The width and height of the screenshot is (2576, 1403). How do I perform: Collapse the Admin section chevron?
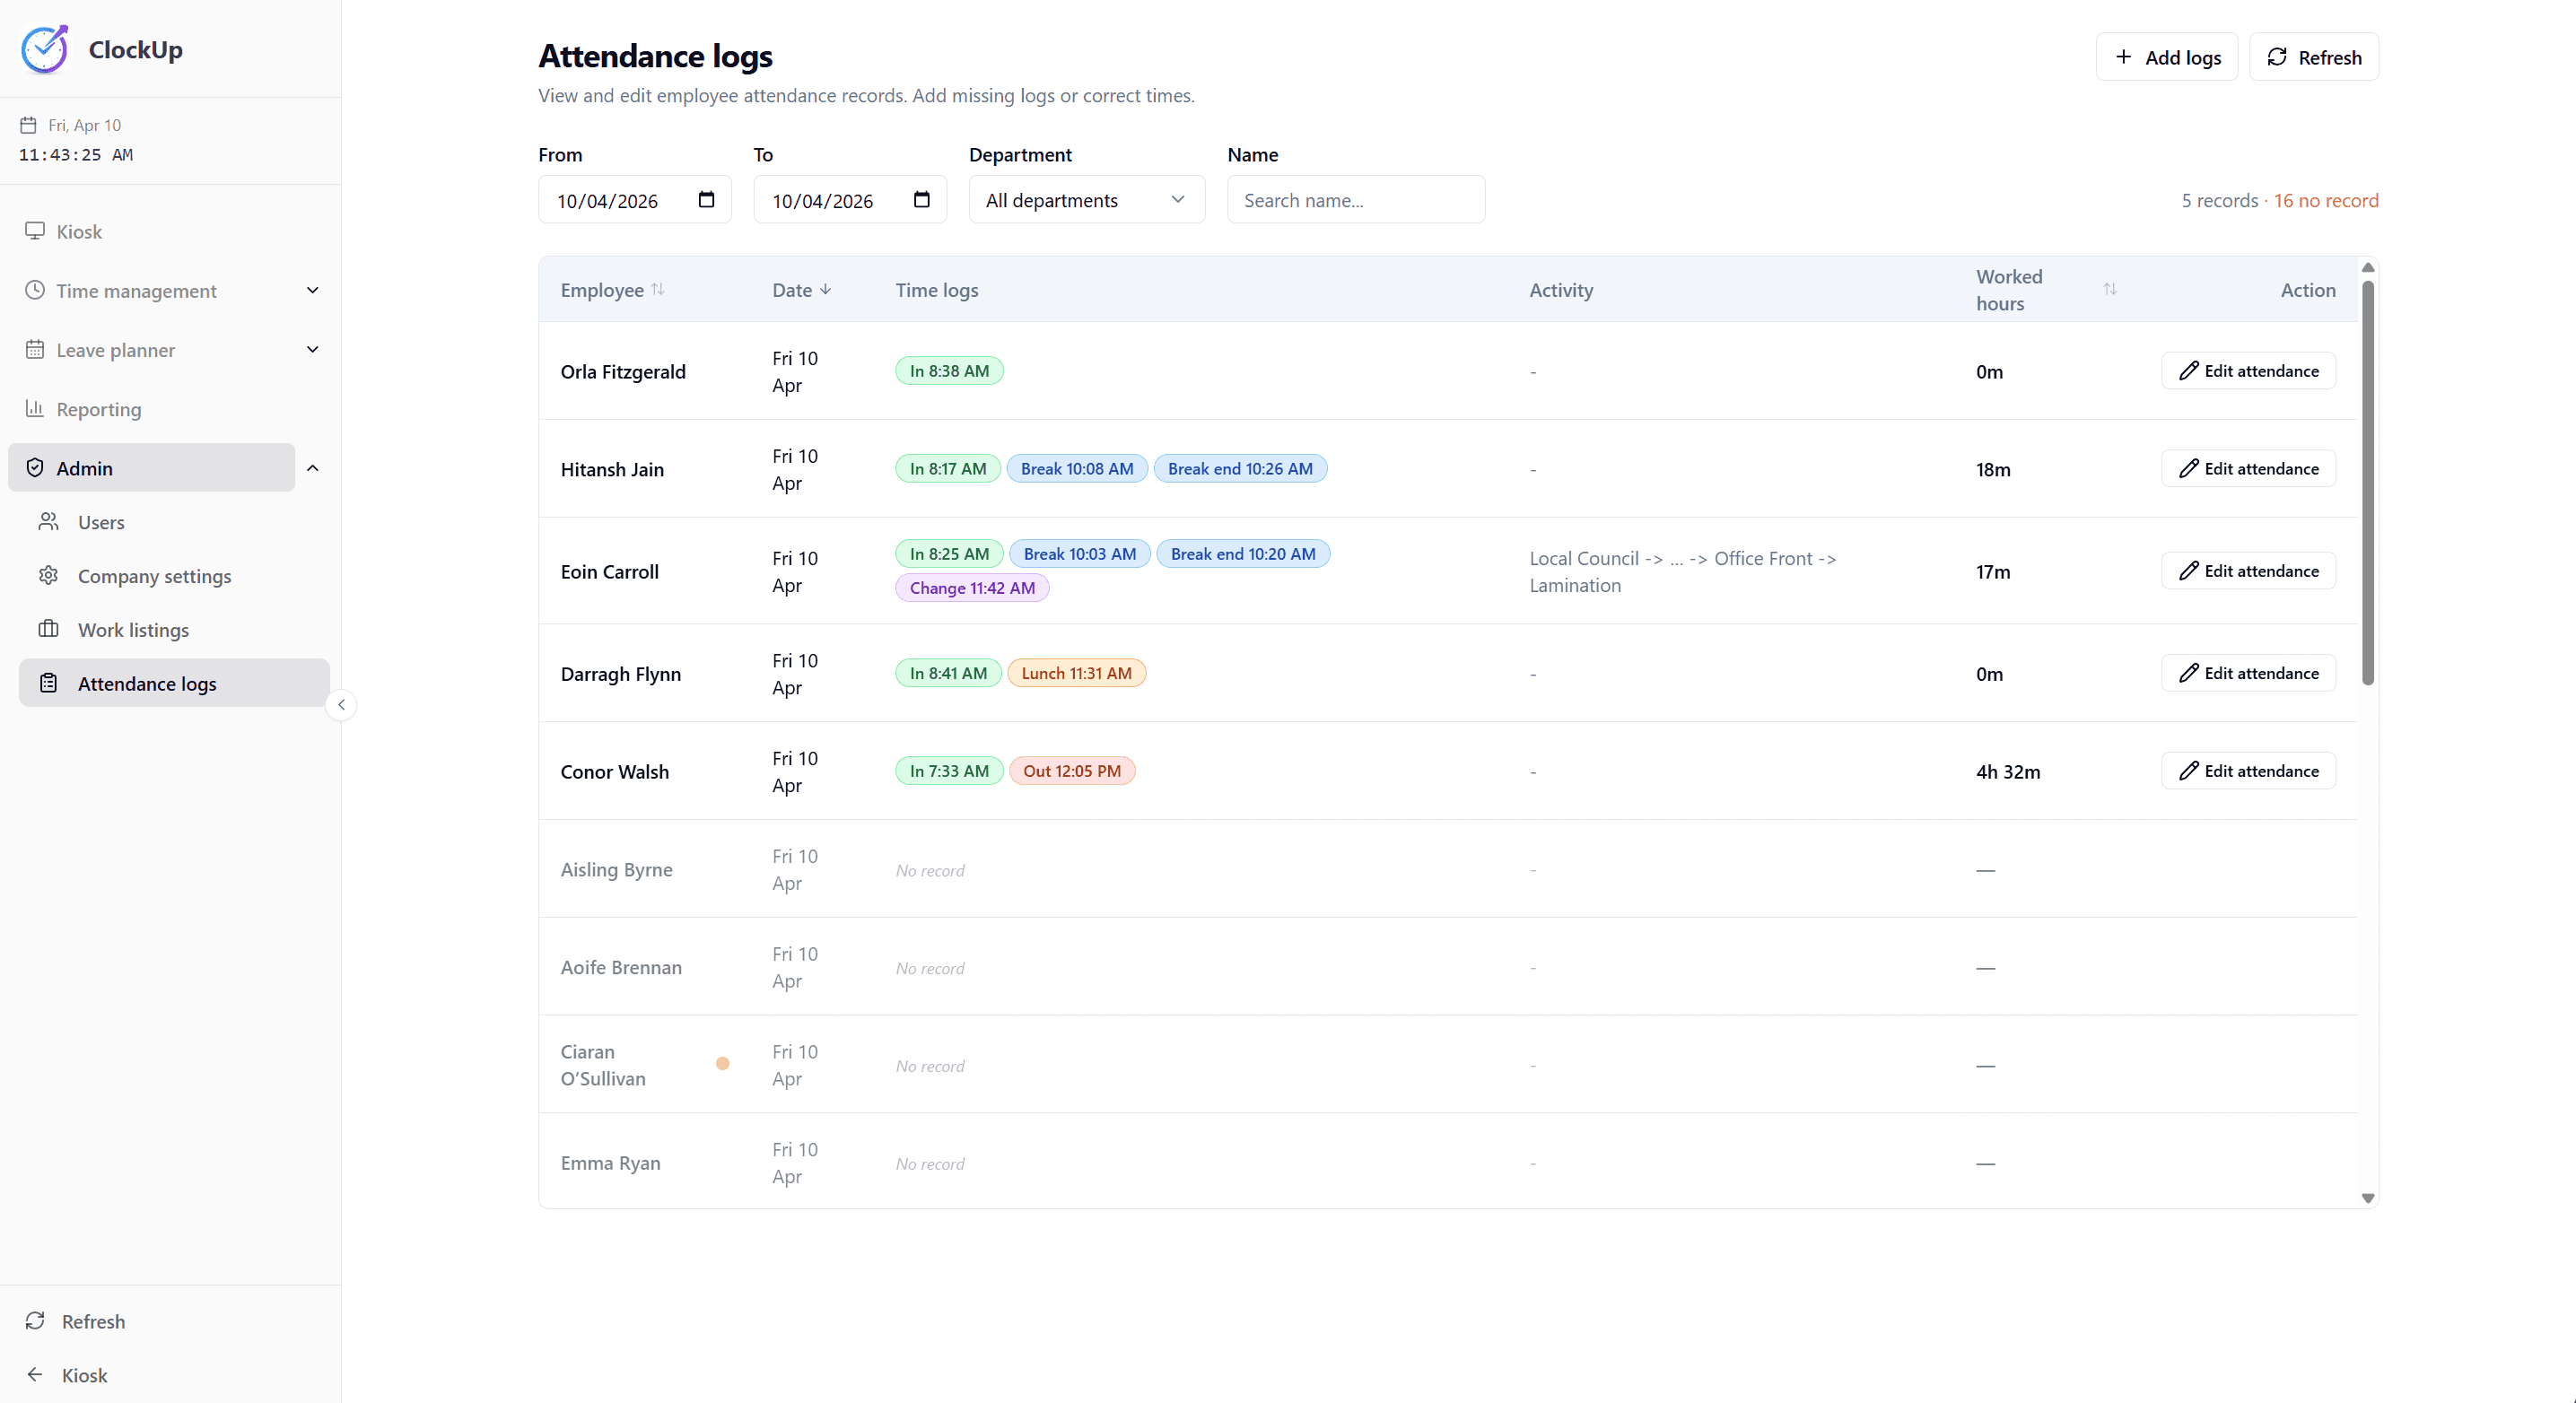[312, 468]
